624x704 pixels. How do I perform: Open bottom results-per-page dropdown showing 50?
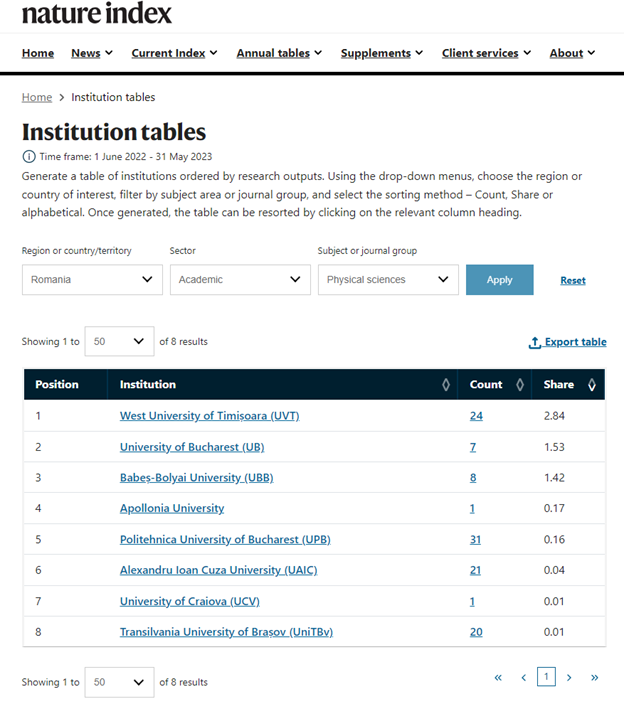point(119,682)
